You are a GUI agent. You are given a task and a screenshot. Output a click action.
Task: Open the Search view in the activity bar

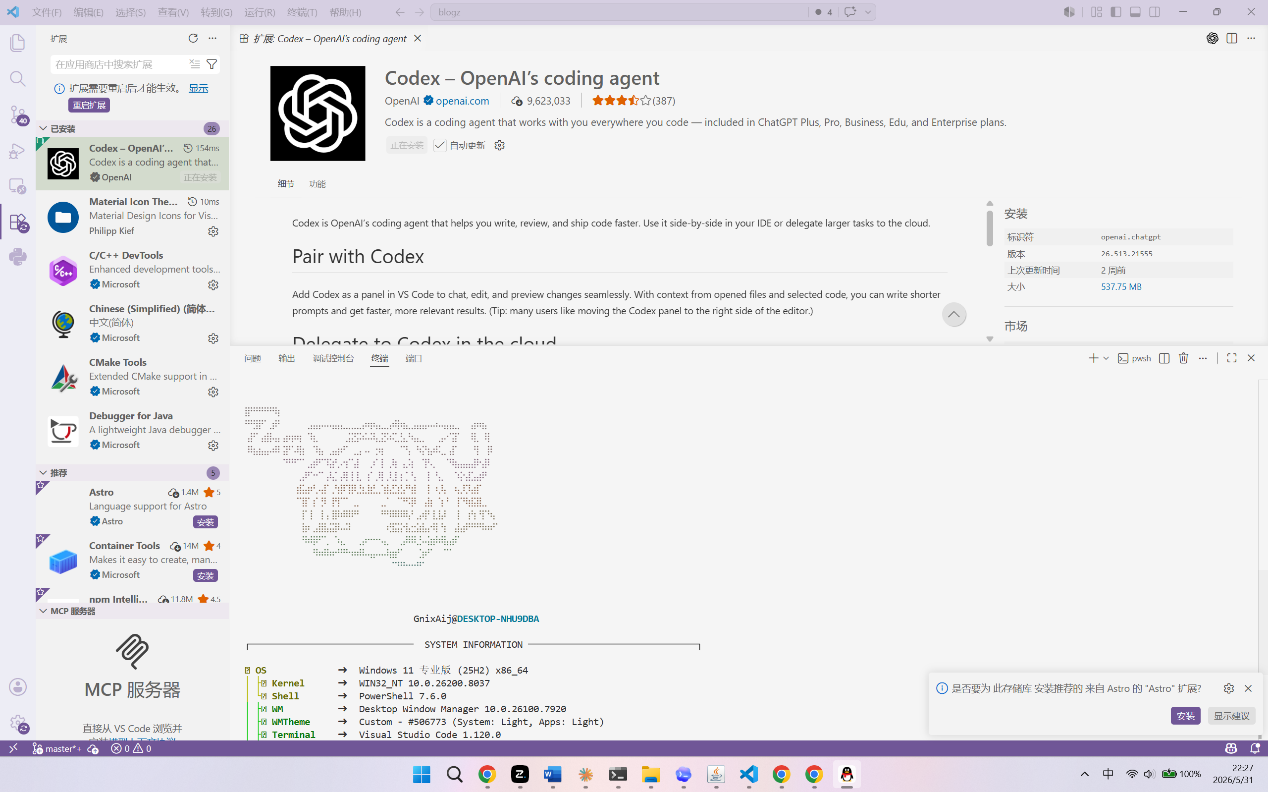[17, 78]
